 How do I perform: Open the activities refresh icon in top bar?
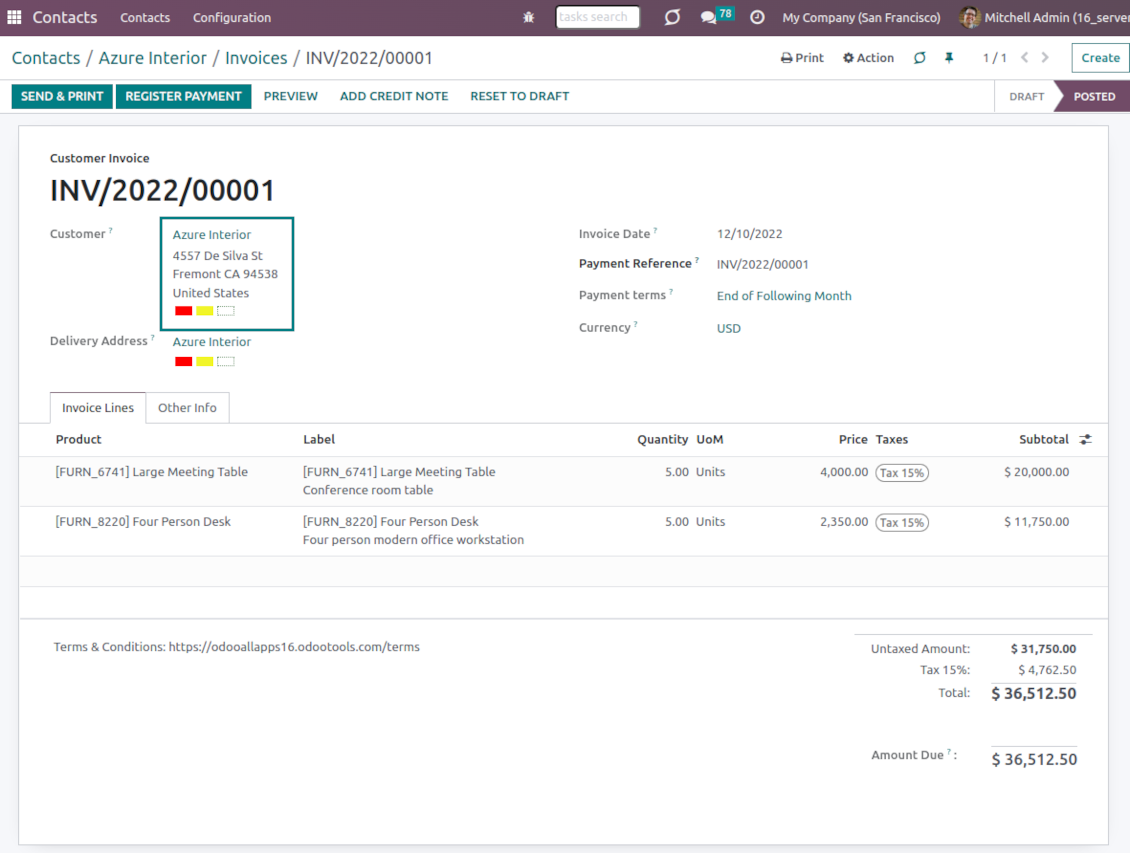tap(672, 17)
